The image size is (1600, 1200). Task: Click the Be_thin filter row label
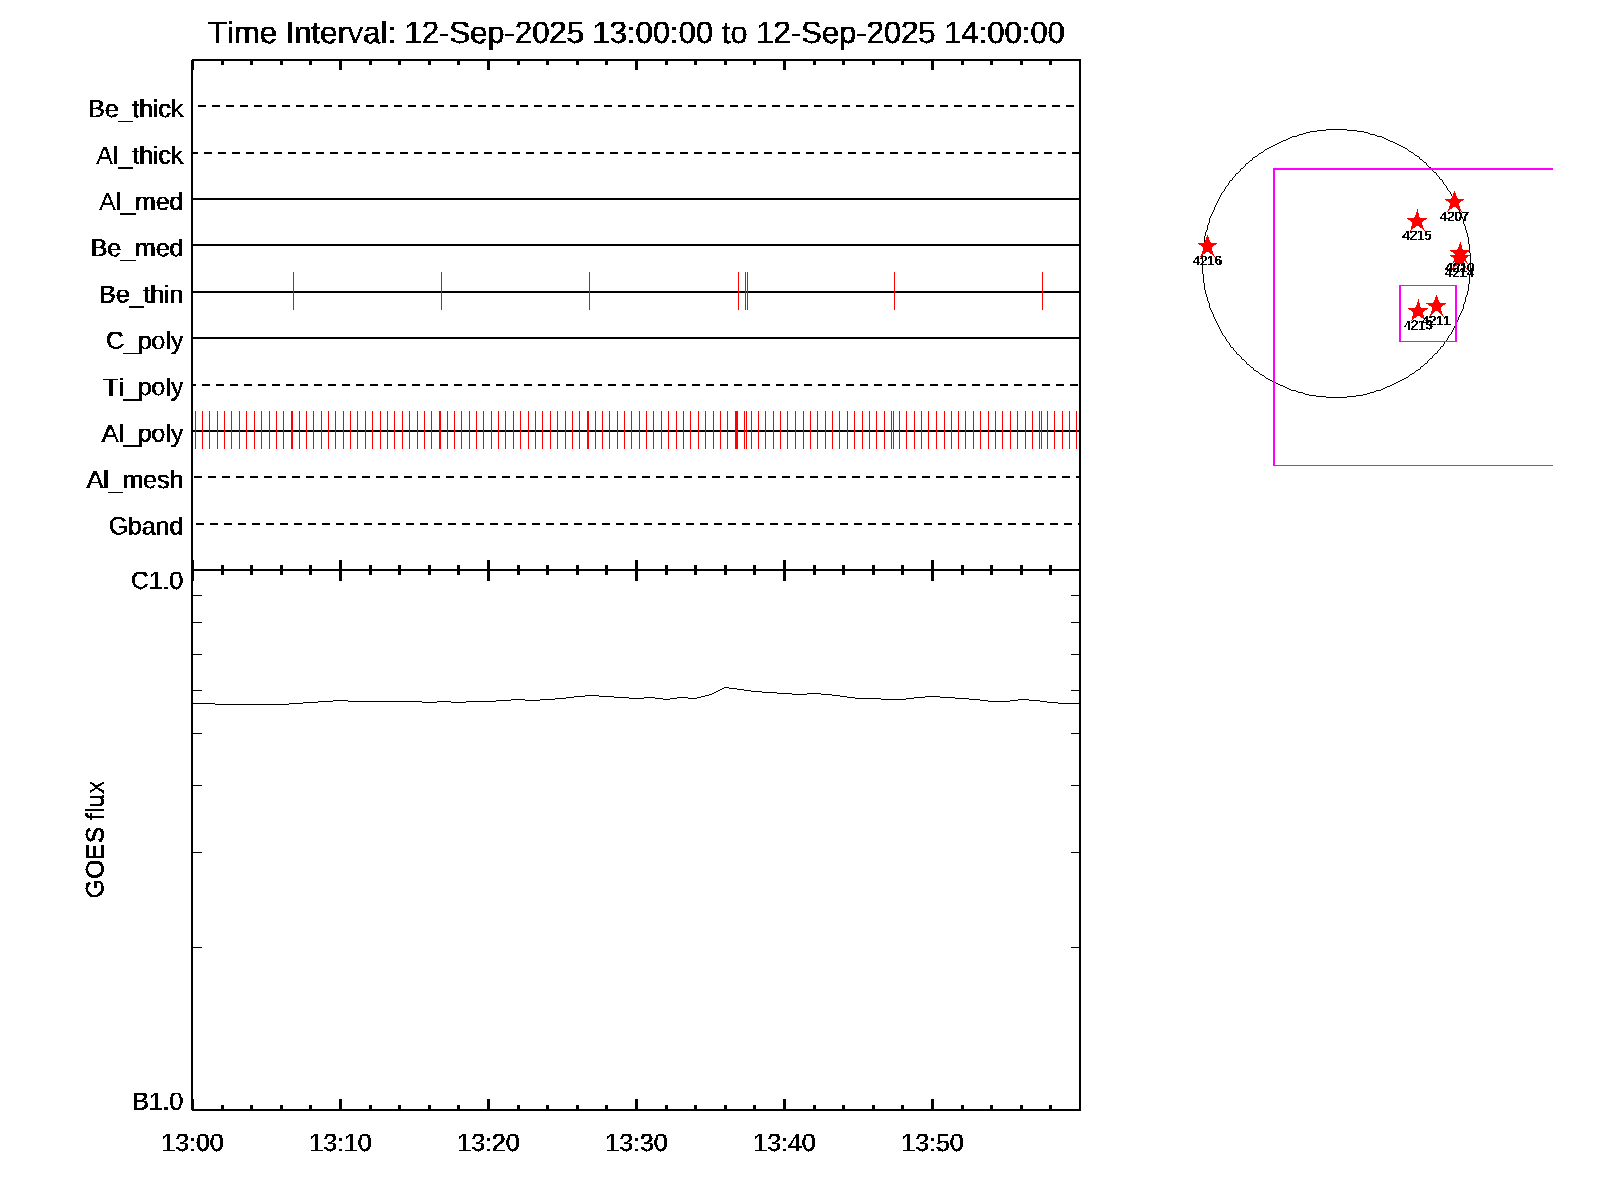point(141,295)
